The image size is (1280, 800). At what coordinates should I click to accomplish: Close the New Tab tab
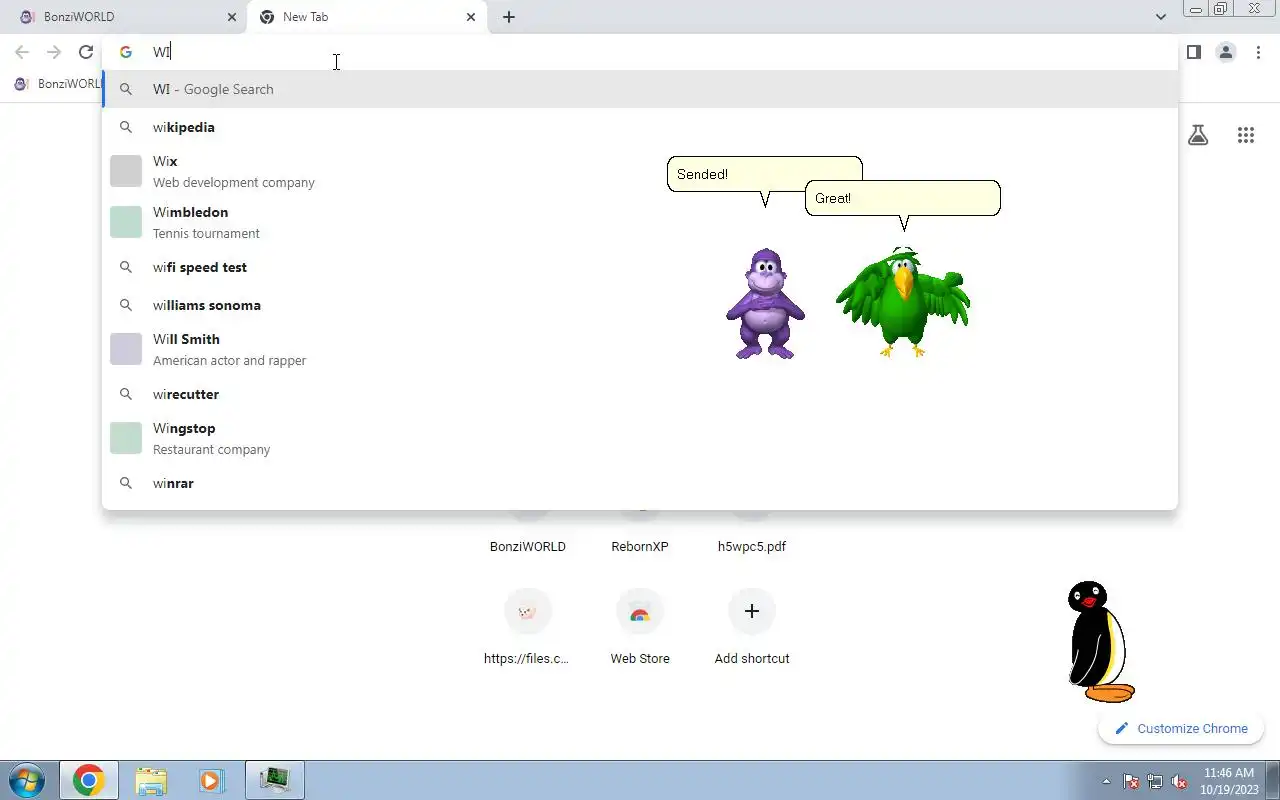471,17
